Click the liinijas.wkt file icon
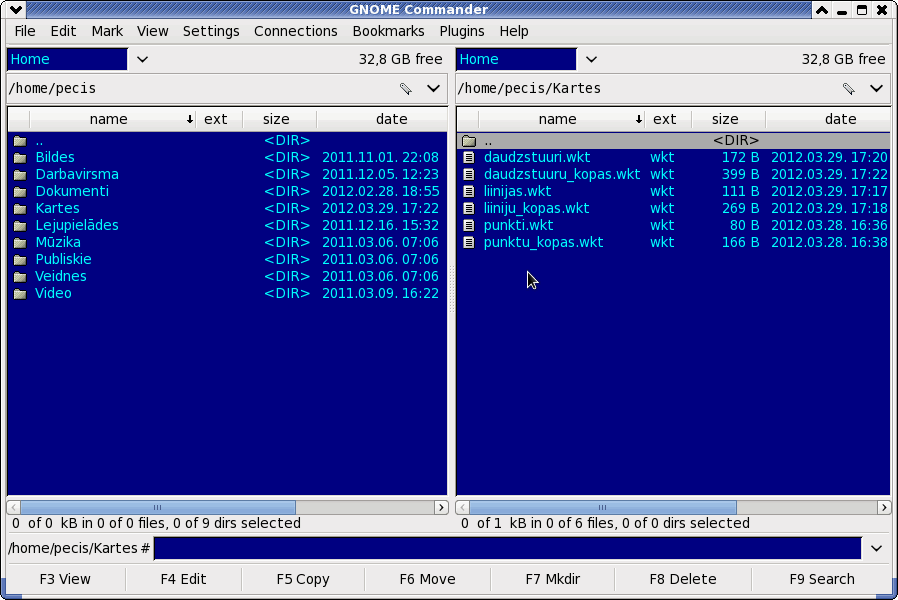Viewport: 898px width, 600px height. 469,191
